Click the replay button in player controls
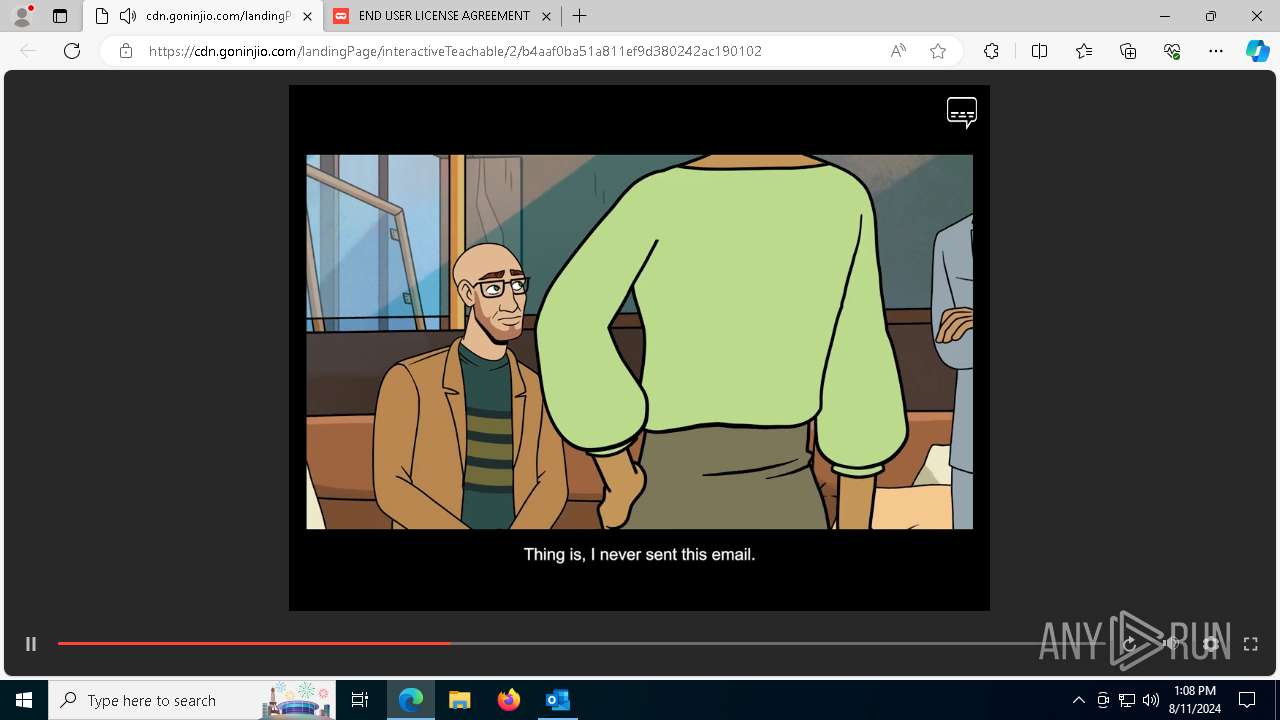This screenshot has width=1280, height=720. [x=1130, y=644]
